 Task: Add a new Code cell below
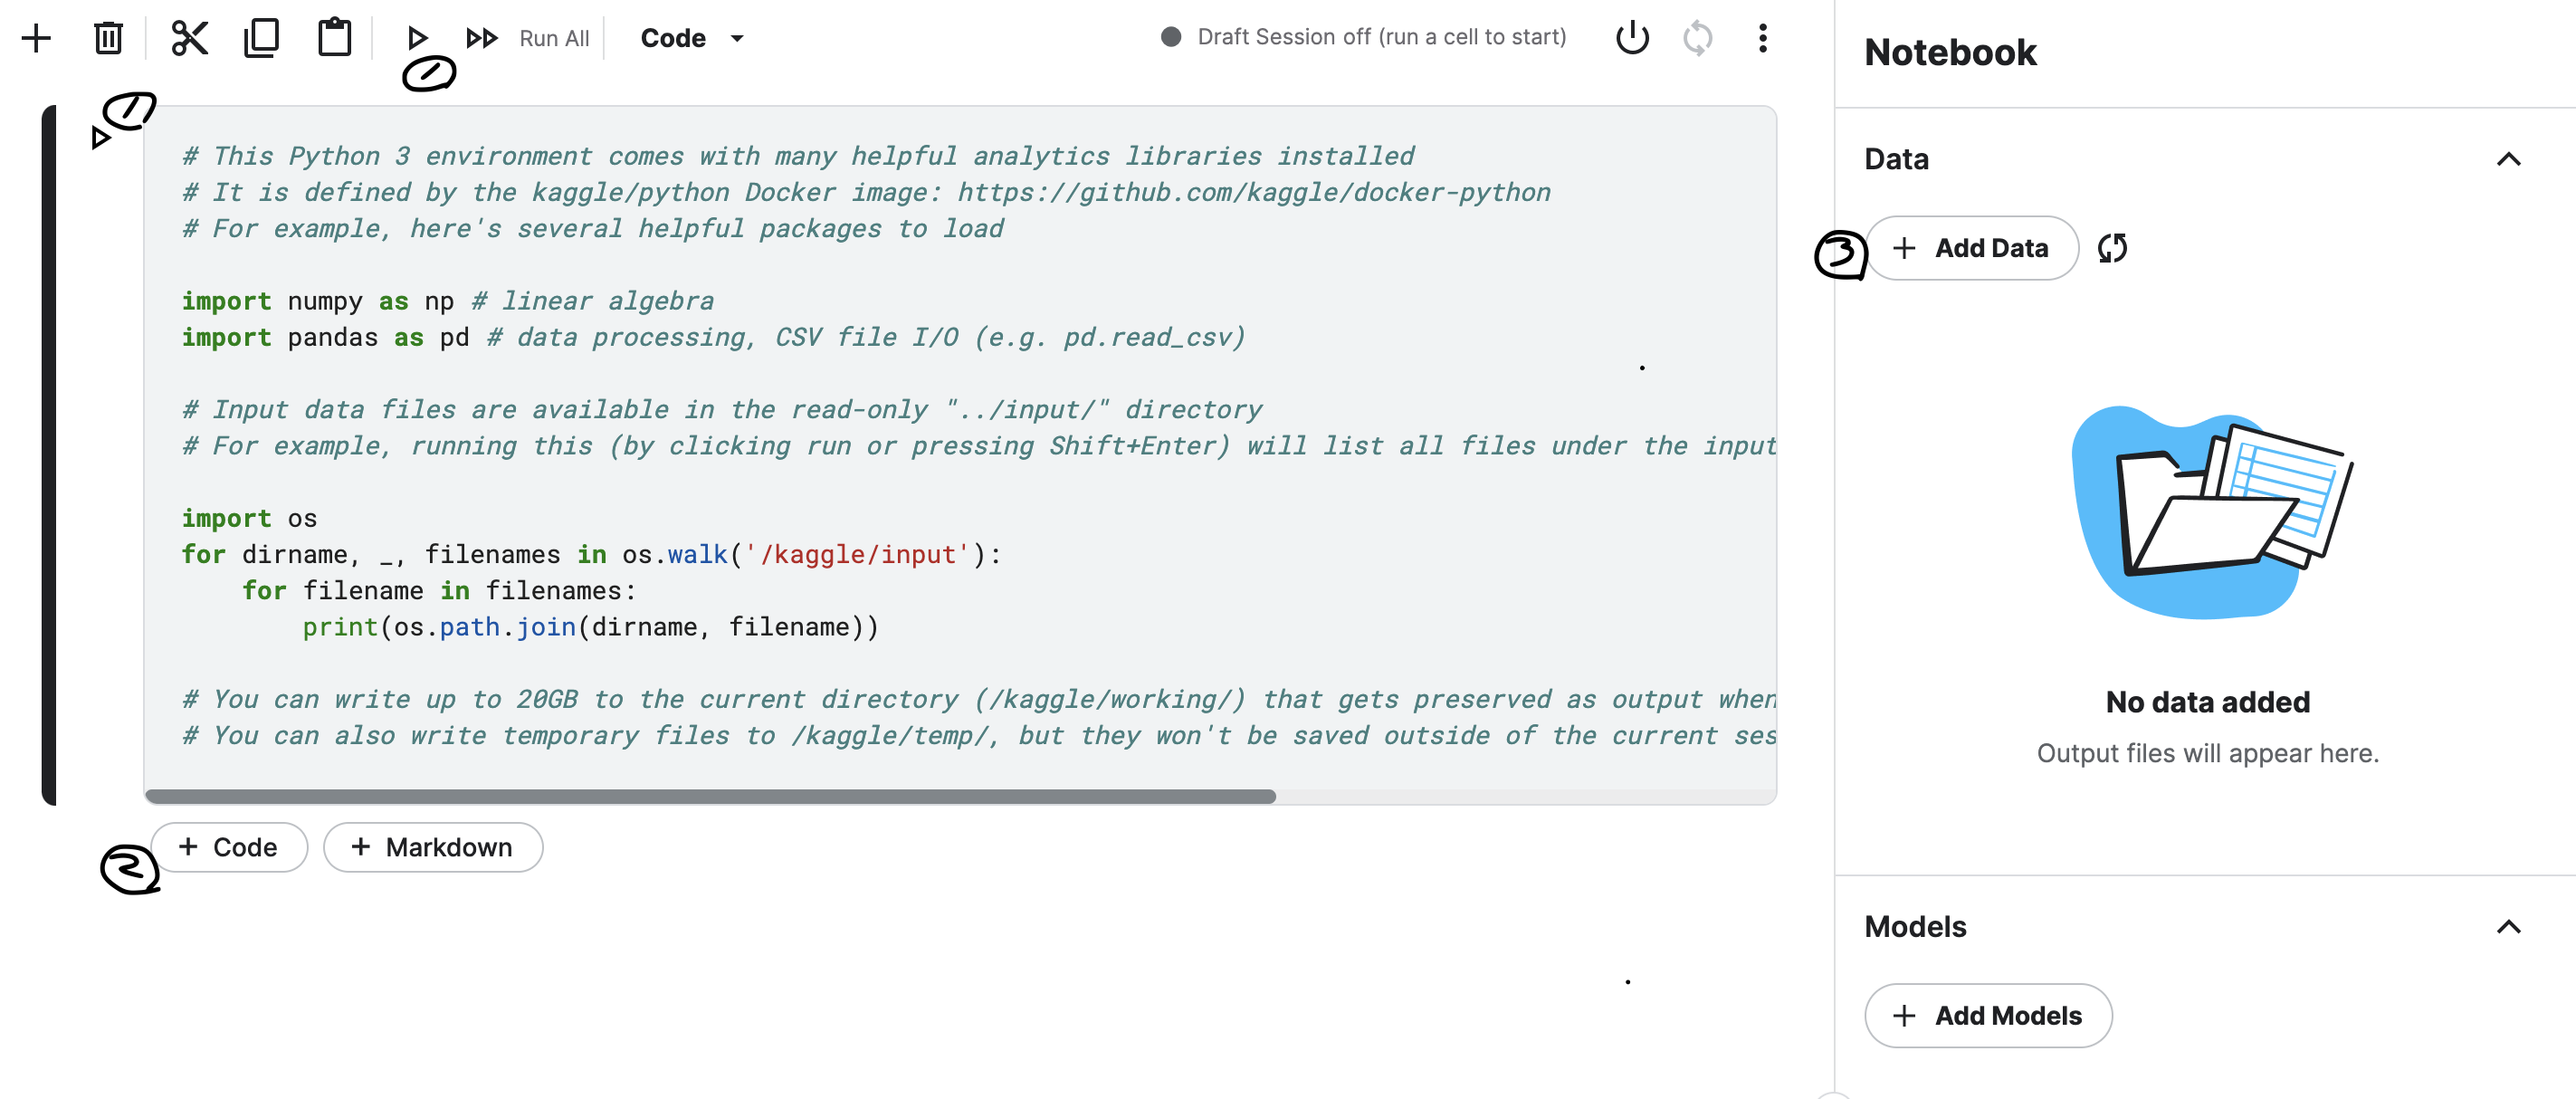tap(229, 847)
